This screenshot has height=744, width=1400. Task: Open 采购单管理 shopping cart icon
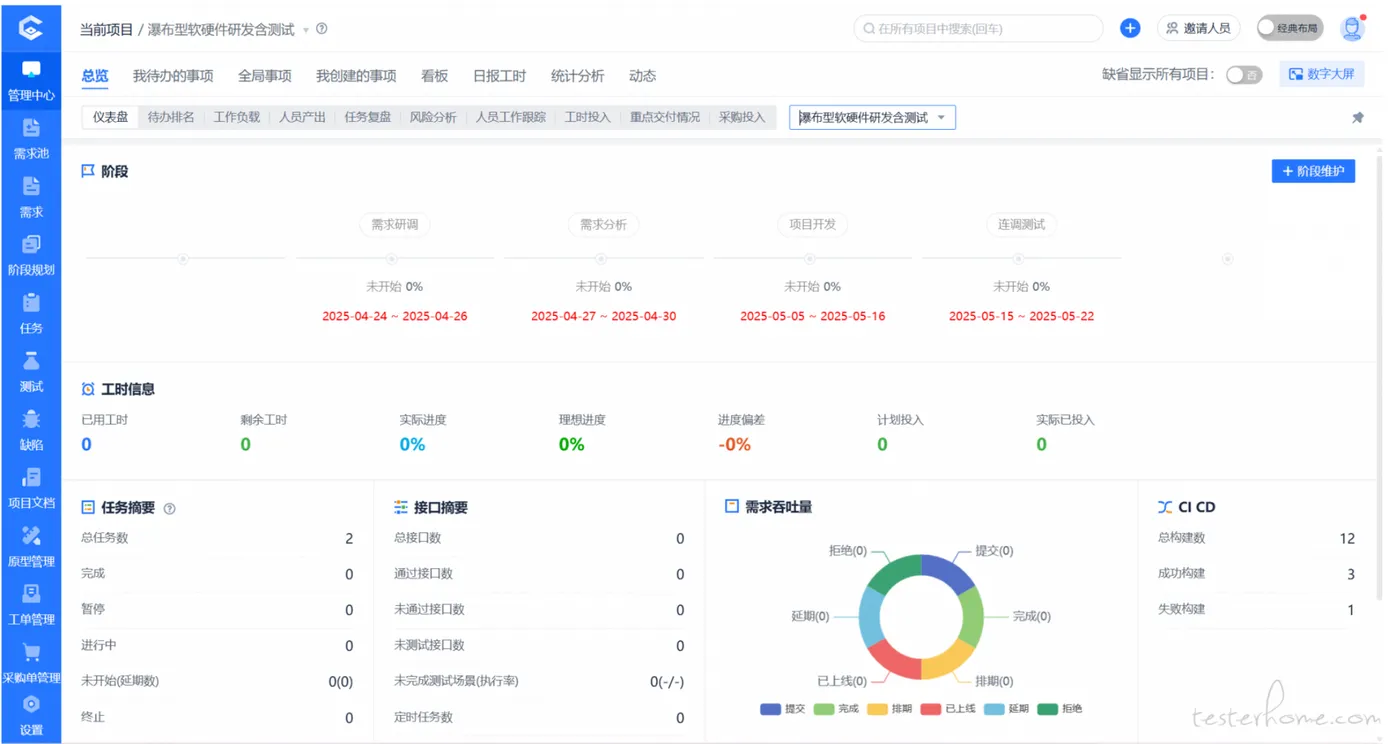pos(31,653)
